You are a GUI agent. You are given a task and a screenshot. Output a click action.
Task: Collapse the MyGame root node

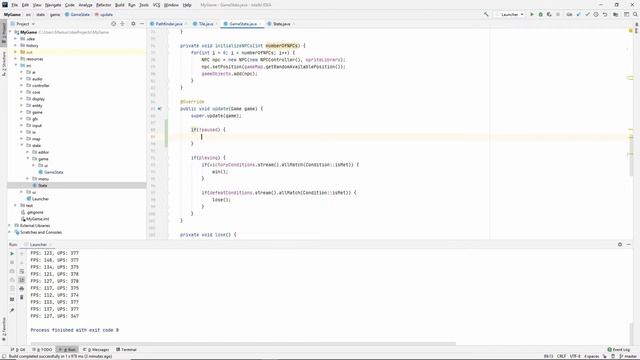click(11, 32)
